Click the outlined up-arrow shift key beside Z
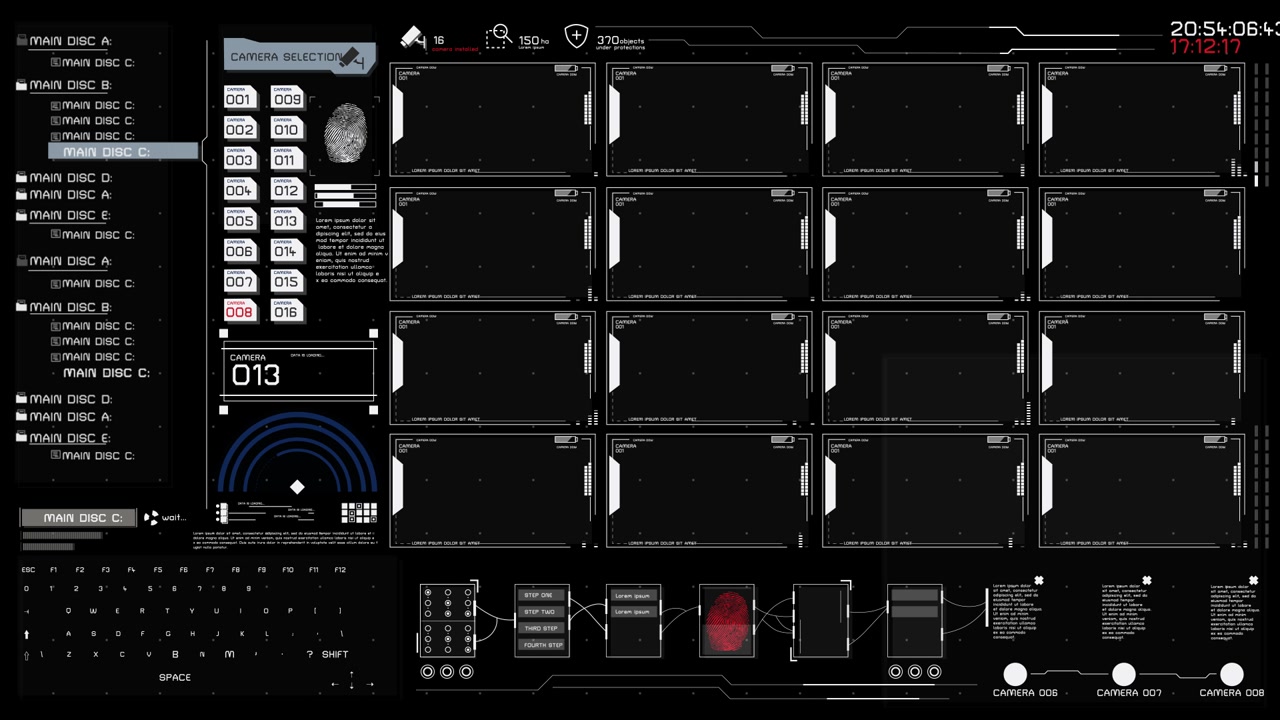Screen dimensions: 1280x720 click(x=27, y=655)
